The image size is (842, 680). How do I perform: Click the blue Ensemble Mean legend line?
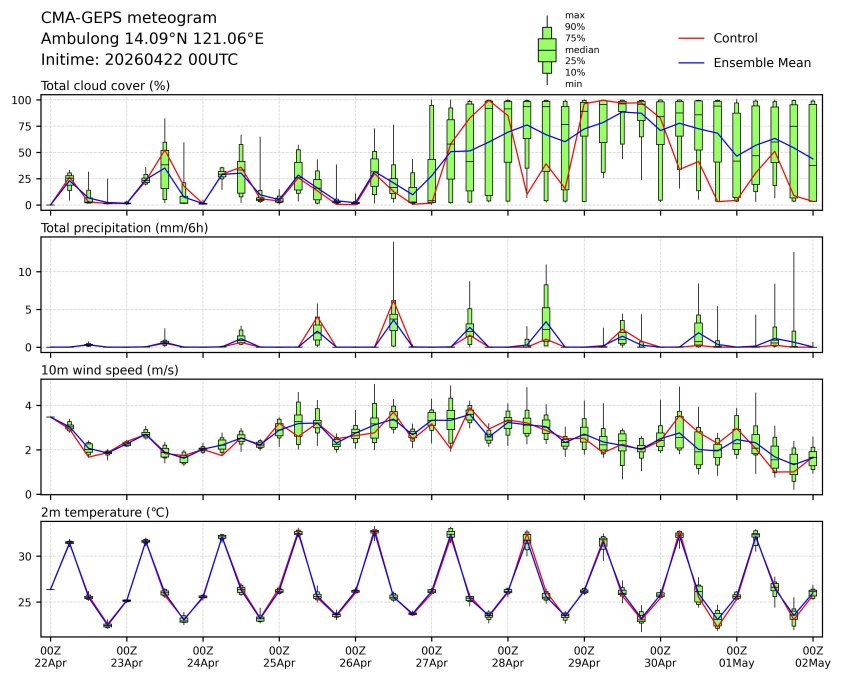(x=691, y=62)
